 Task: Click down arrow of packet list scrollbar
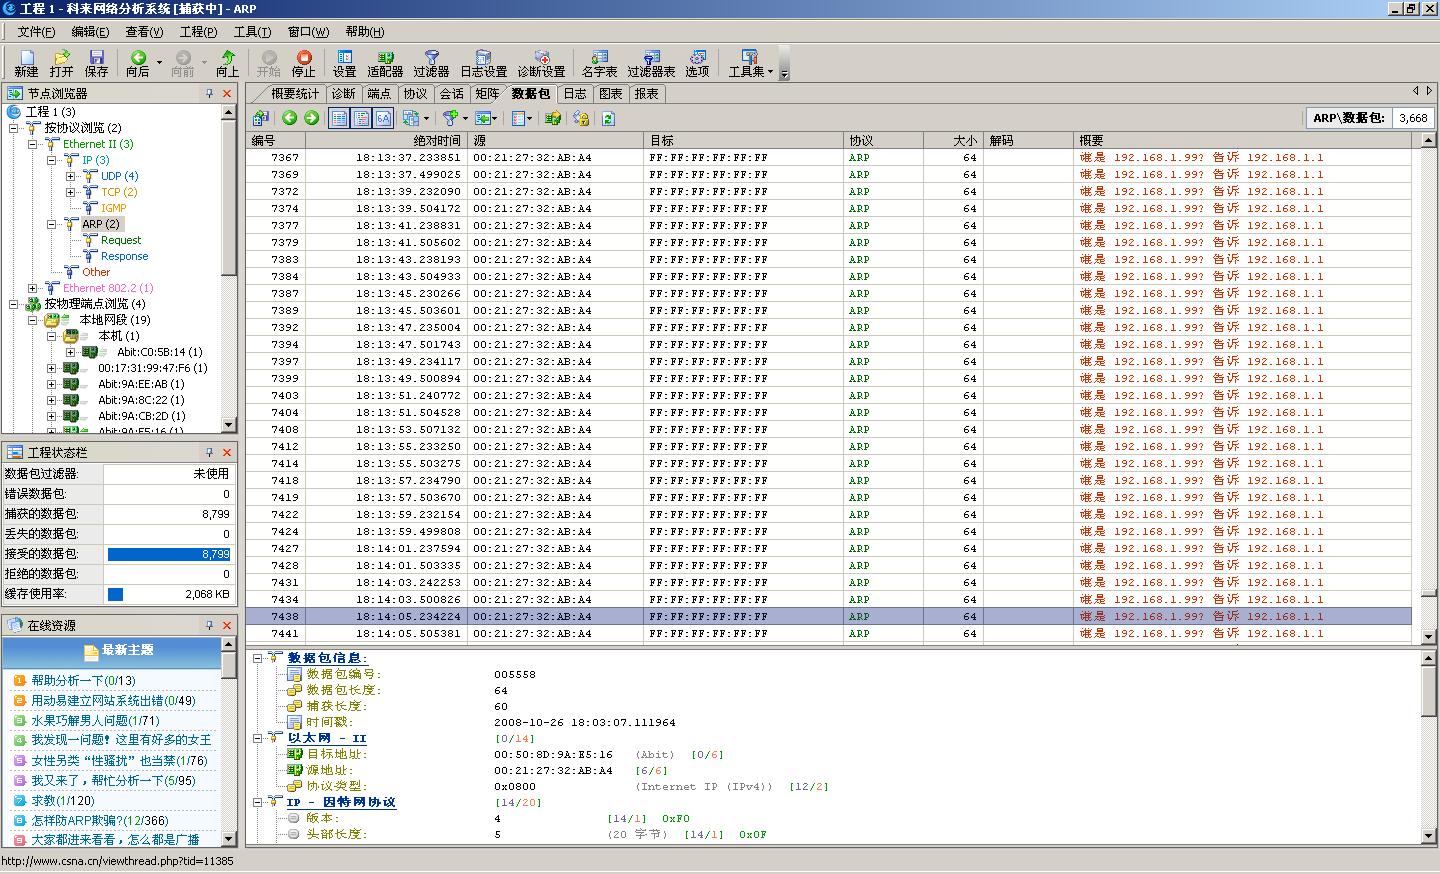pos(1428,636)
